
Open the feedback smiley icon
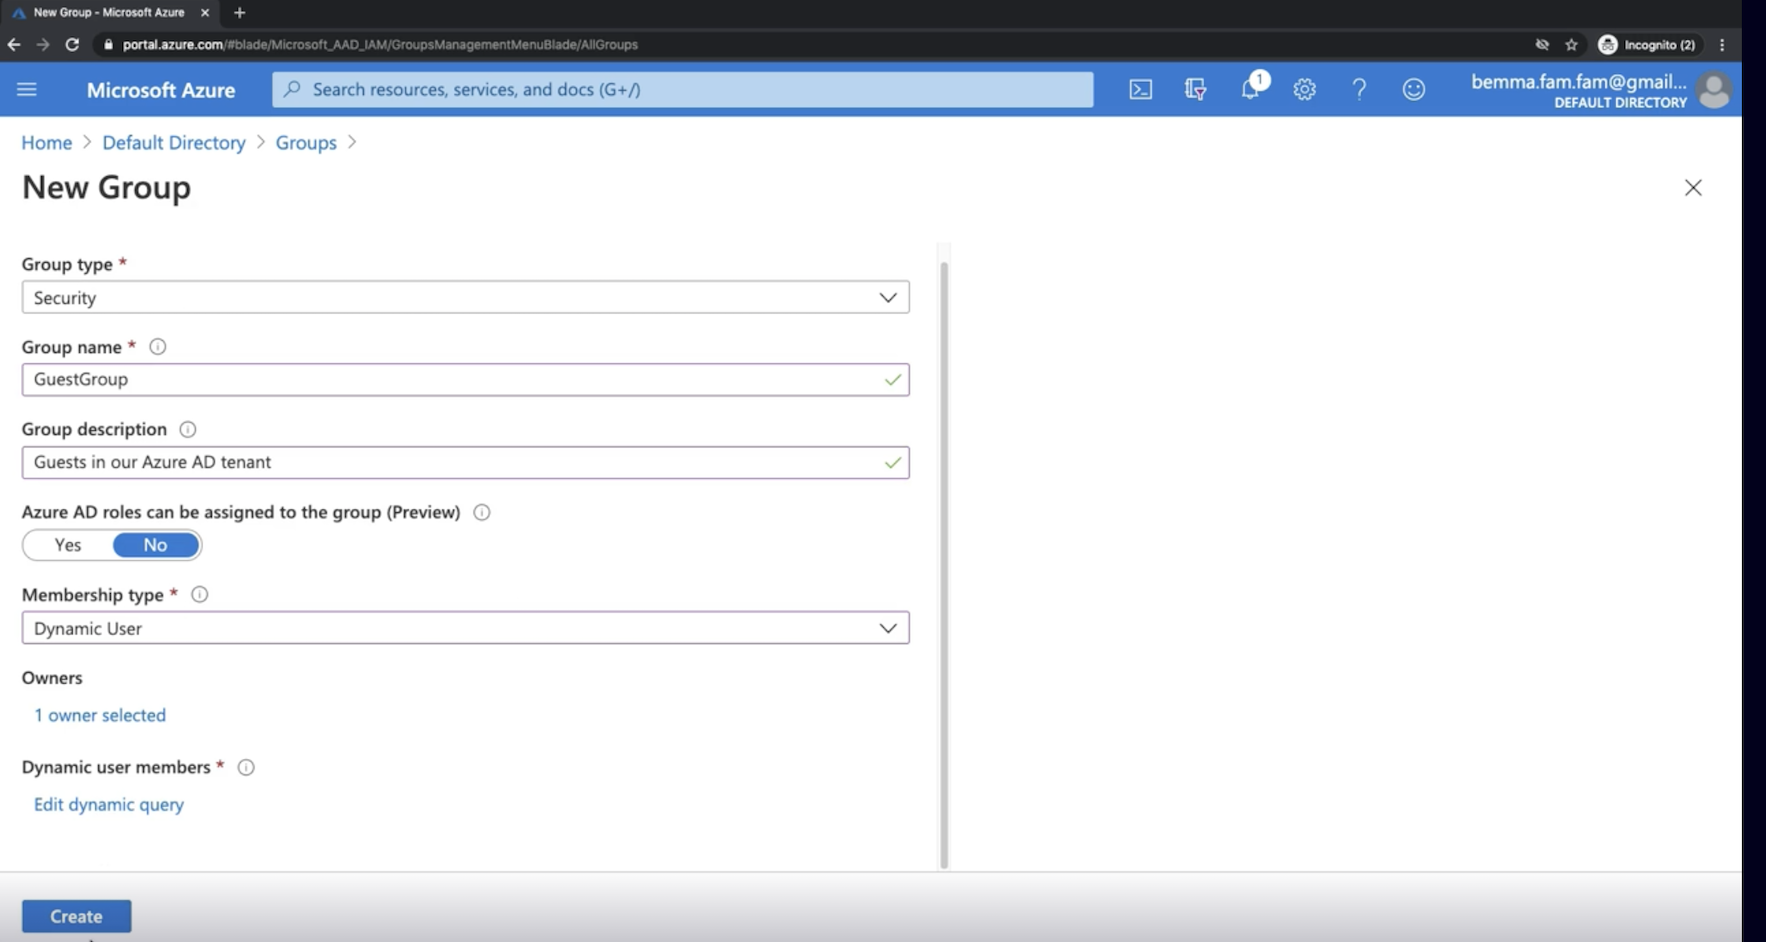1413,89
